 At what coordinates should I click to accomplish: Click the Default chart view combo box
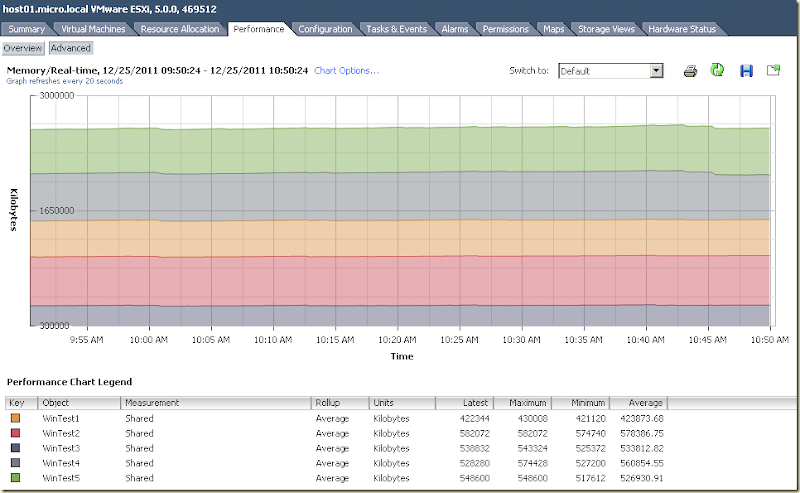611,71
